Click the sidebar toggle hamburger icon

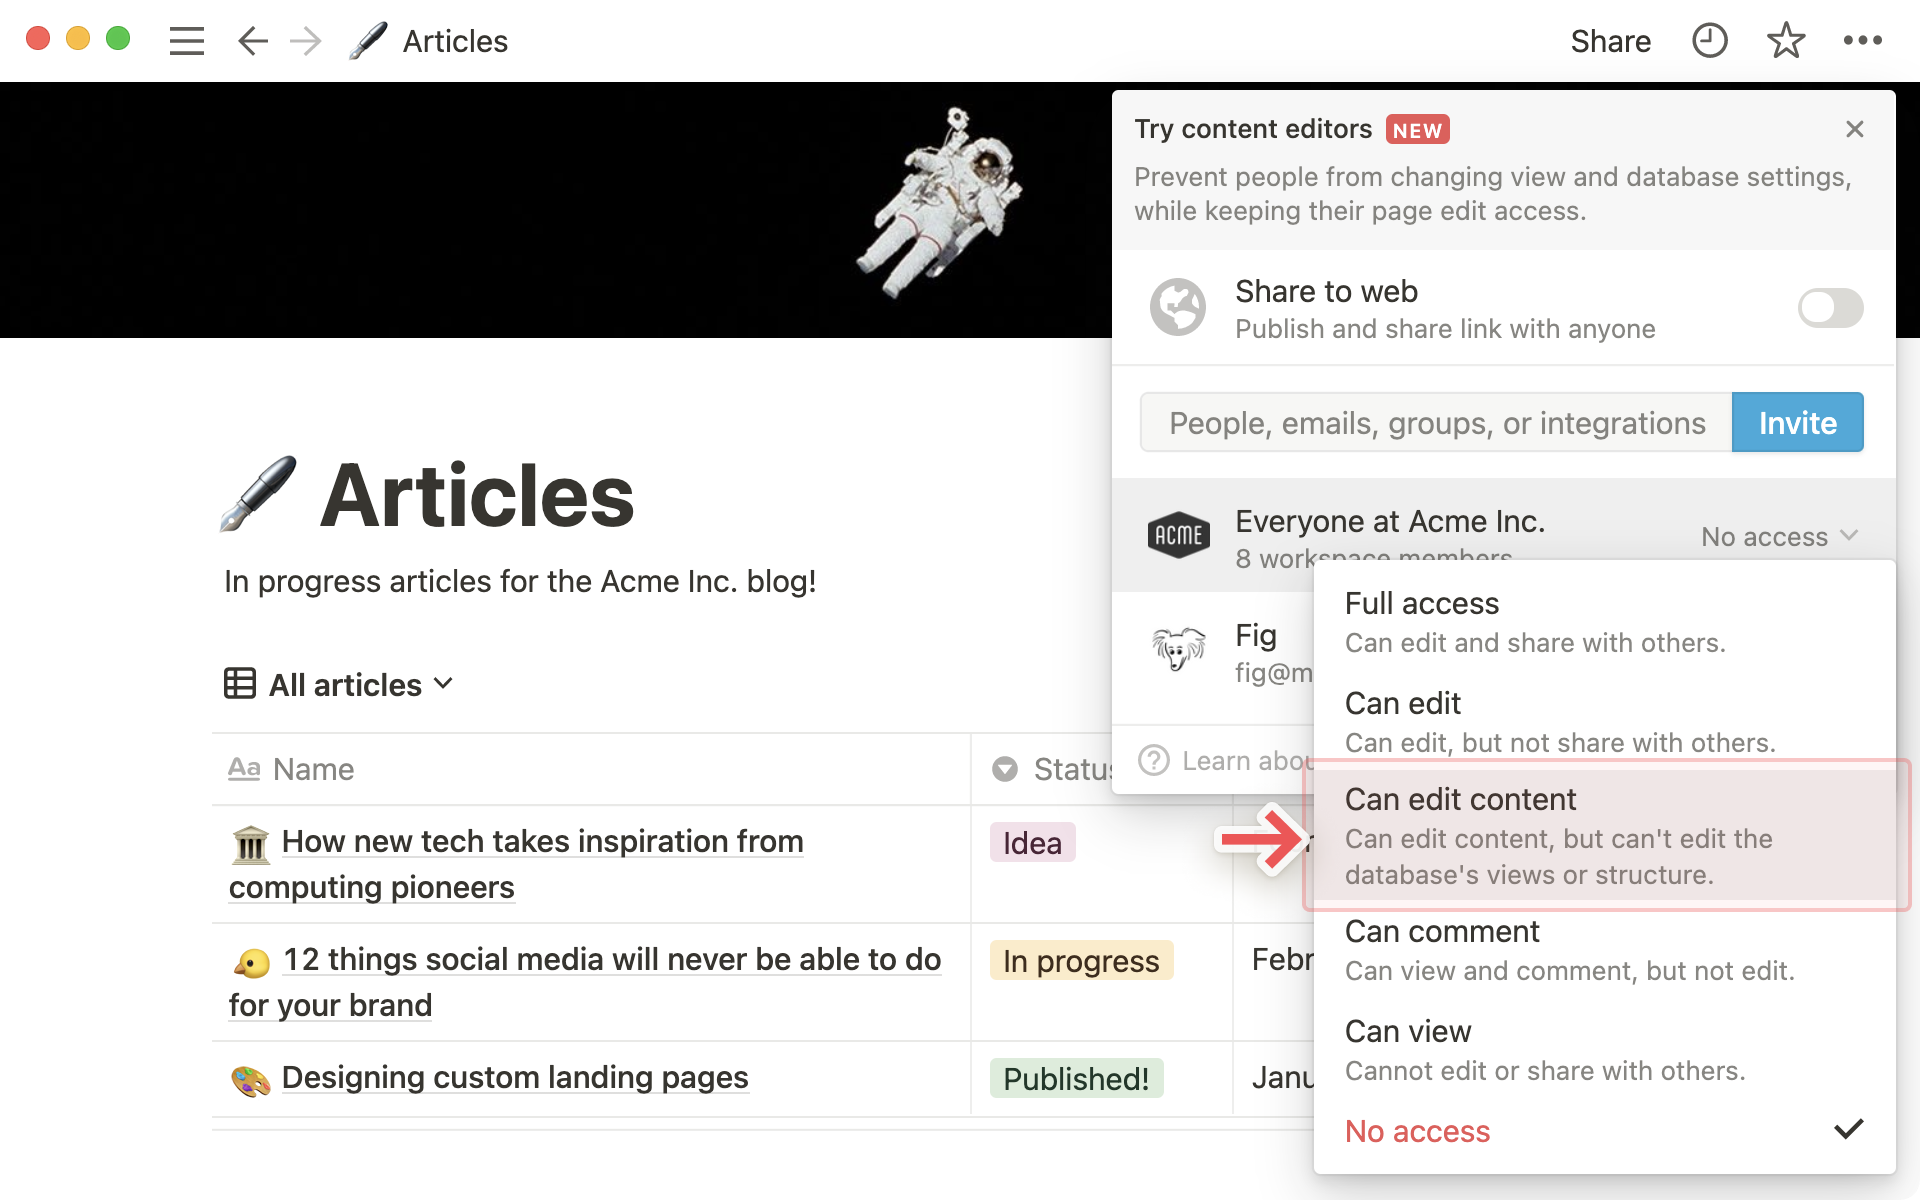(187, 41)
